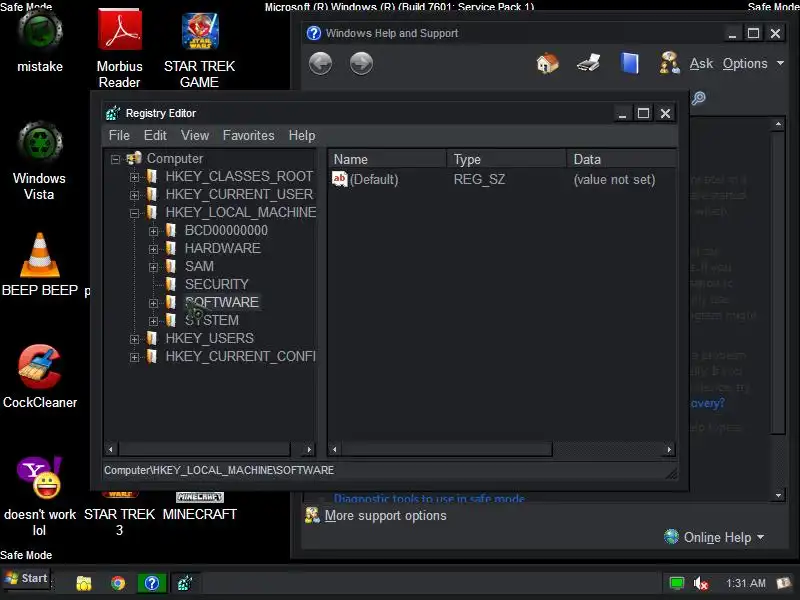The image size is (800, 600).
Task: Open the mistake desktop icon
Action: [x=40, y=42]
